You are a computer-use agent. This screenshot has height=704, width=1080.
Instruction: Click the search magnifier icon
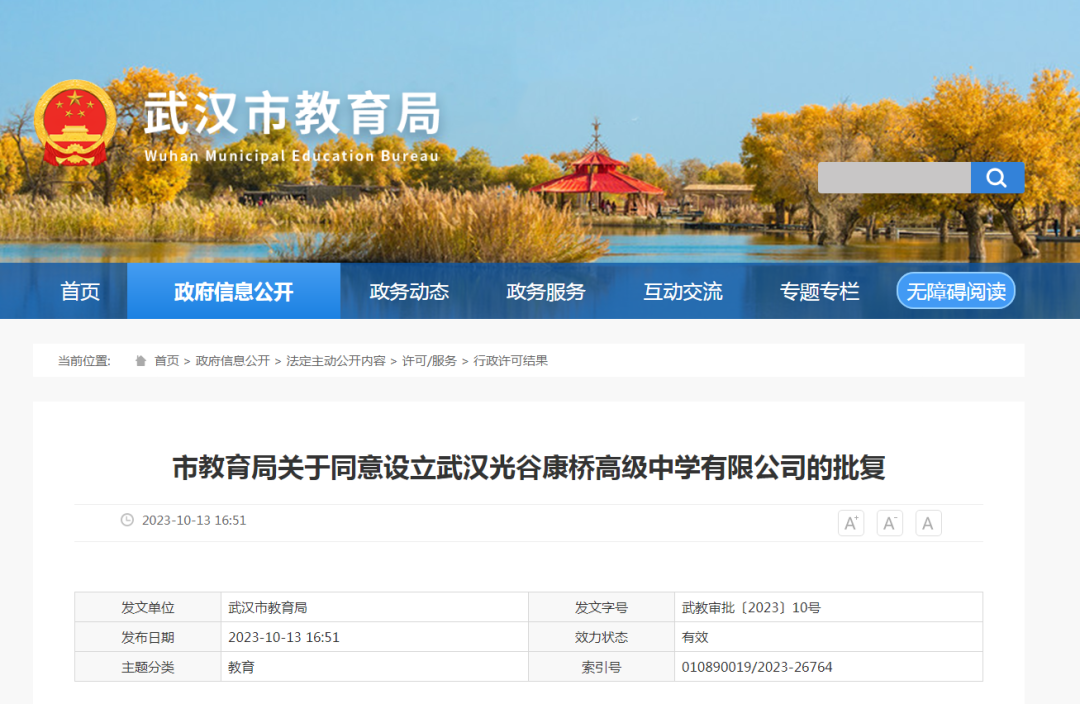(x=997, y=178)
